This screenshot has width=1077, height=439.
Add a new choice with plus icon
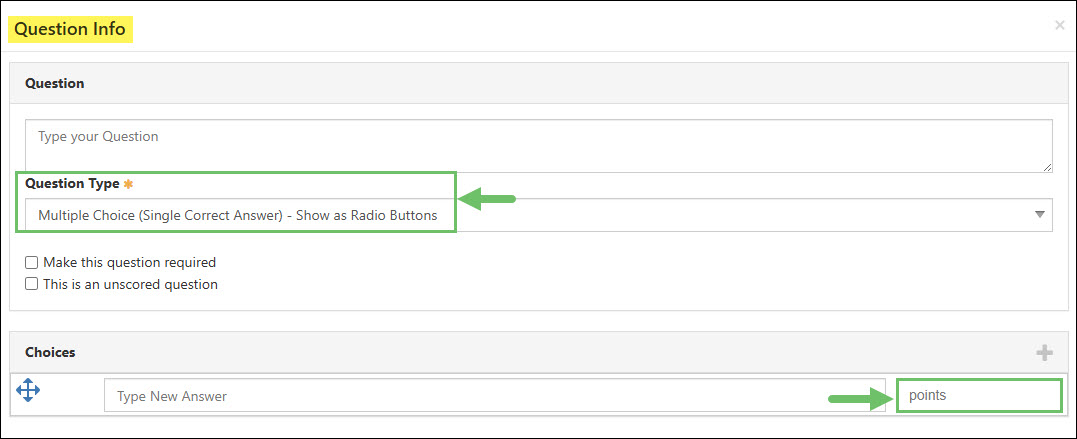1044,353
